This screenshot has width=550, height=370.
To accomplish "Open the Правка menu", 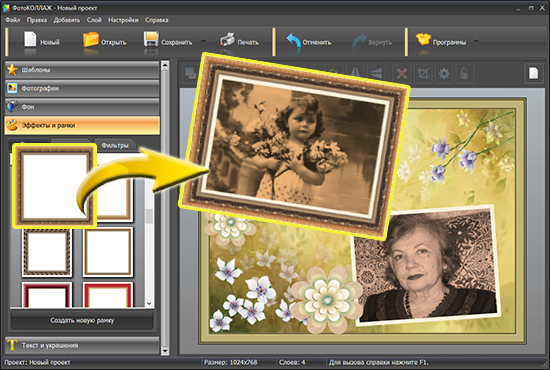I will pos(37,20).
